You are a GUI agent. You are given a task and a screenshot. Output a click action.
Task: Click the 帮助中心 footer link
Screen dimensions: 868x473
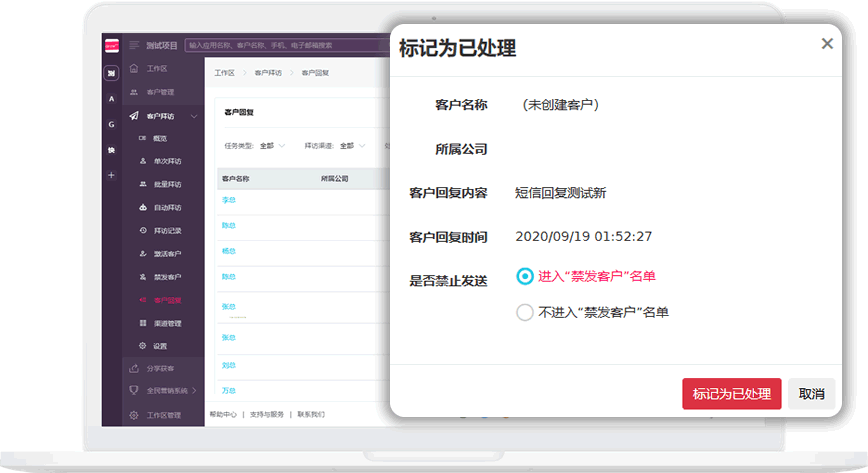point(223,414)
